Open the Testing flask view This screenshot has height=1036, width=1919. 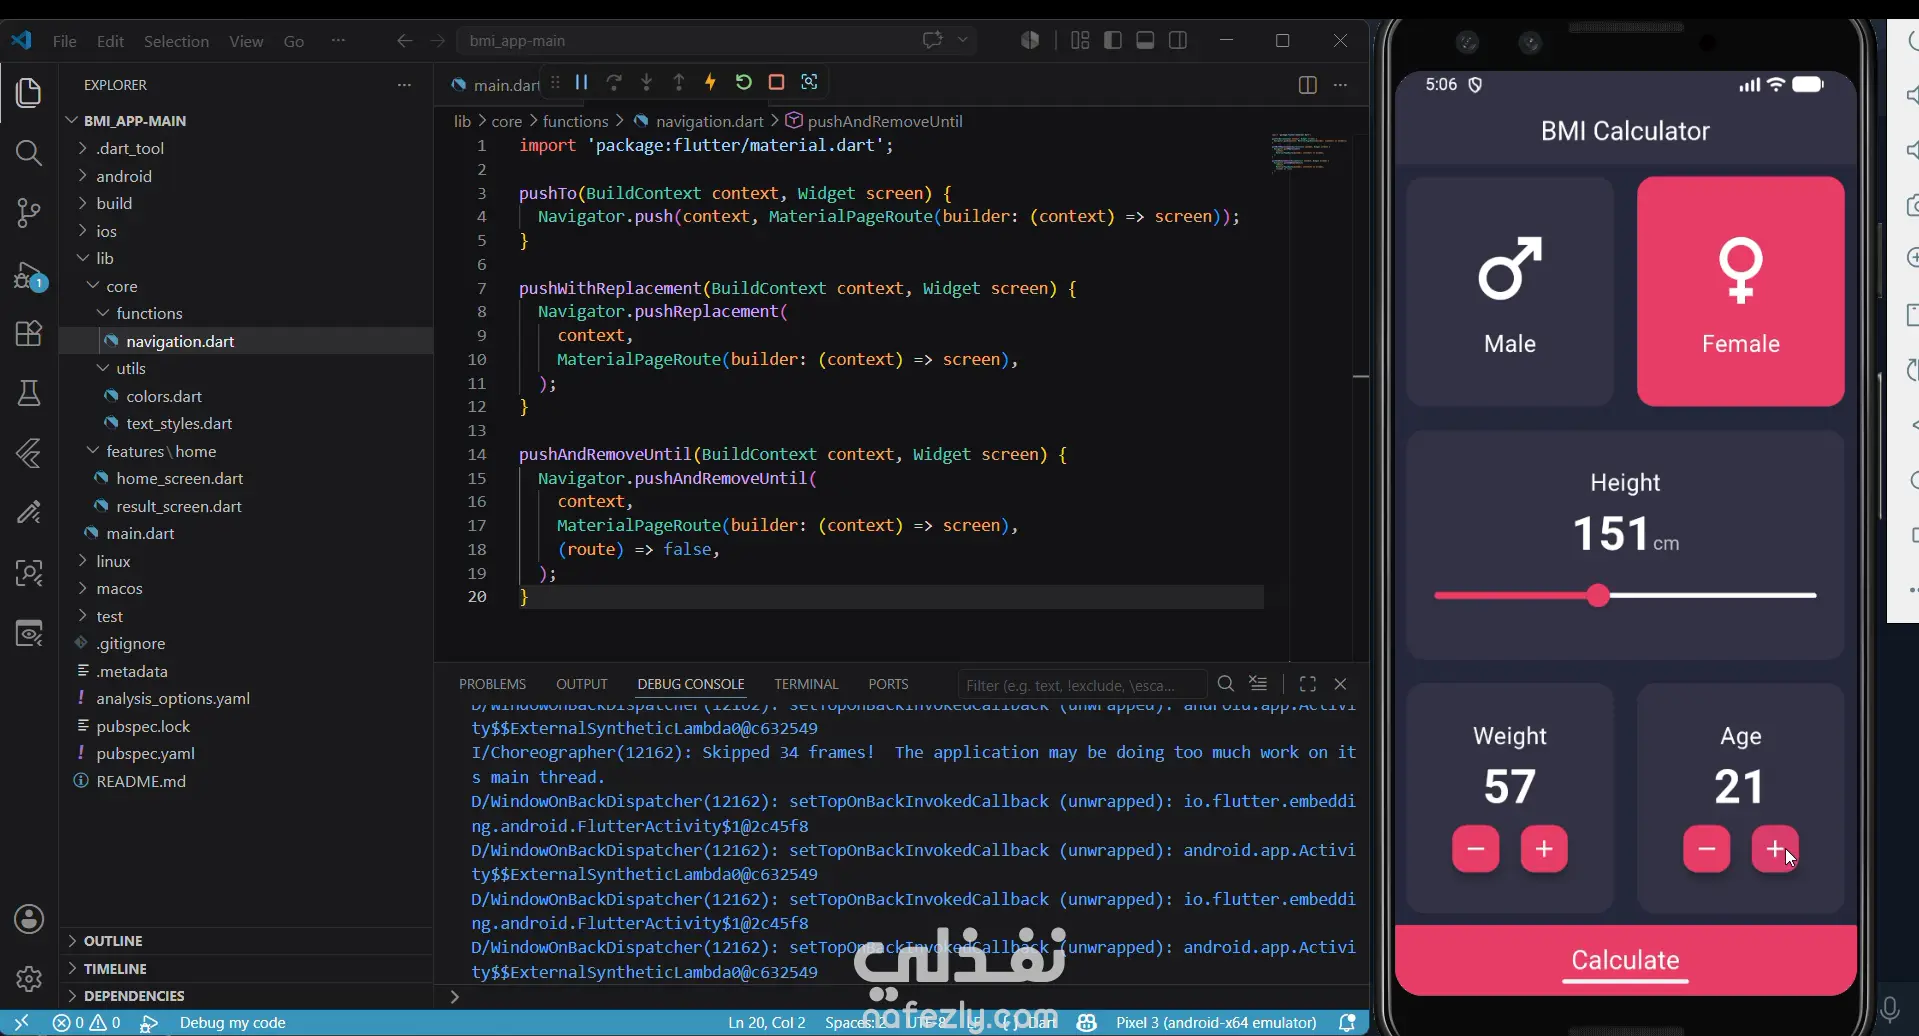click(x=29, y=393)
